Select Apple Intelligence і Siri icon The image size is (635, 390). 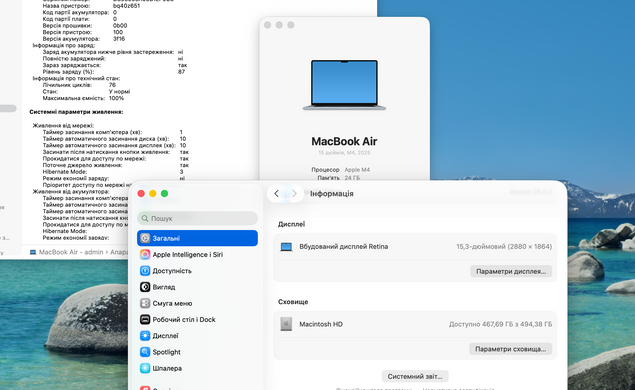pos(145,254)
